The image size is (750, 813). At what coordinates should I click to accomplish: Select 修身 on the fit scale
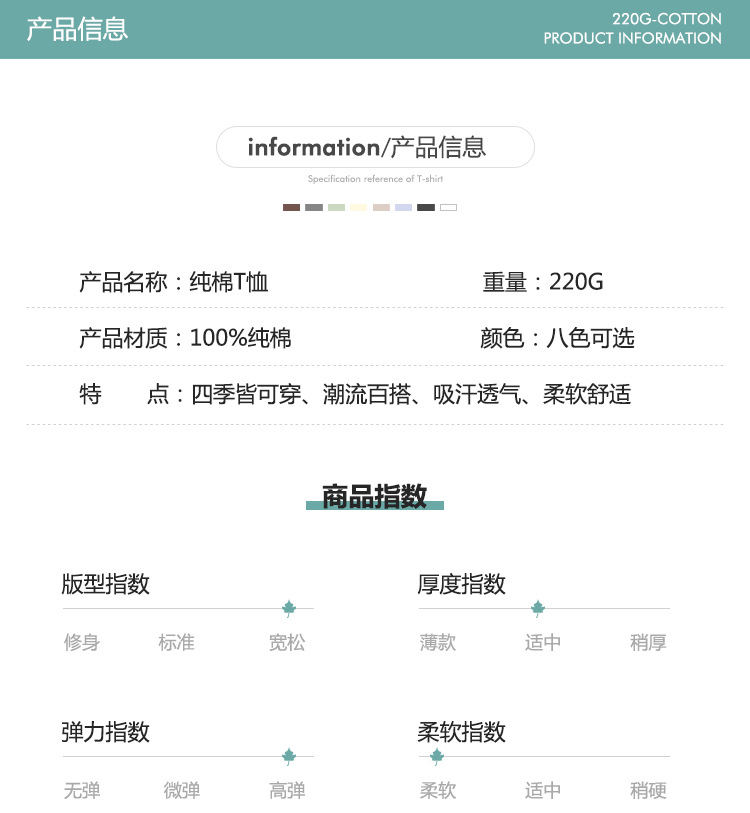coord(81,642)
